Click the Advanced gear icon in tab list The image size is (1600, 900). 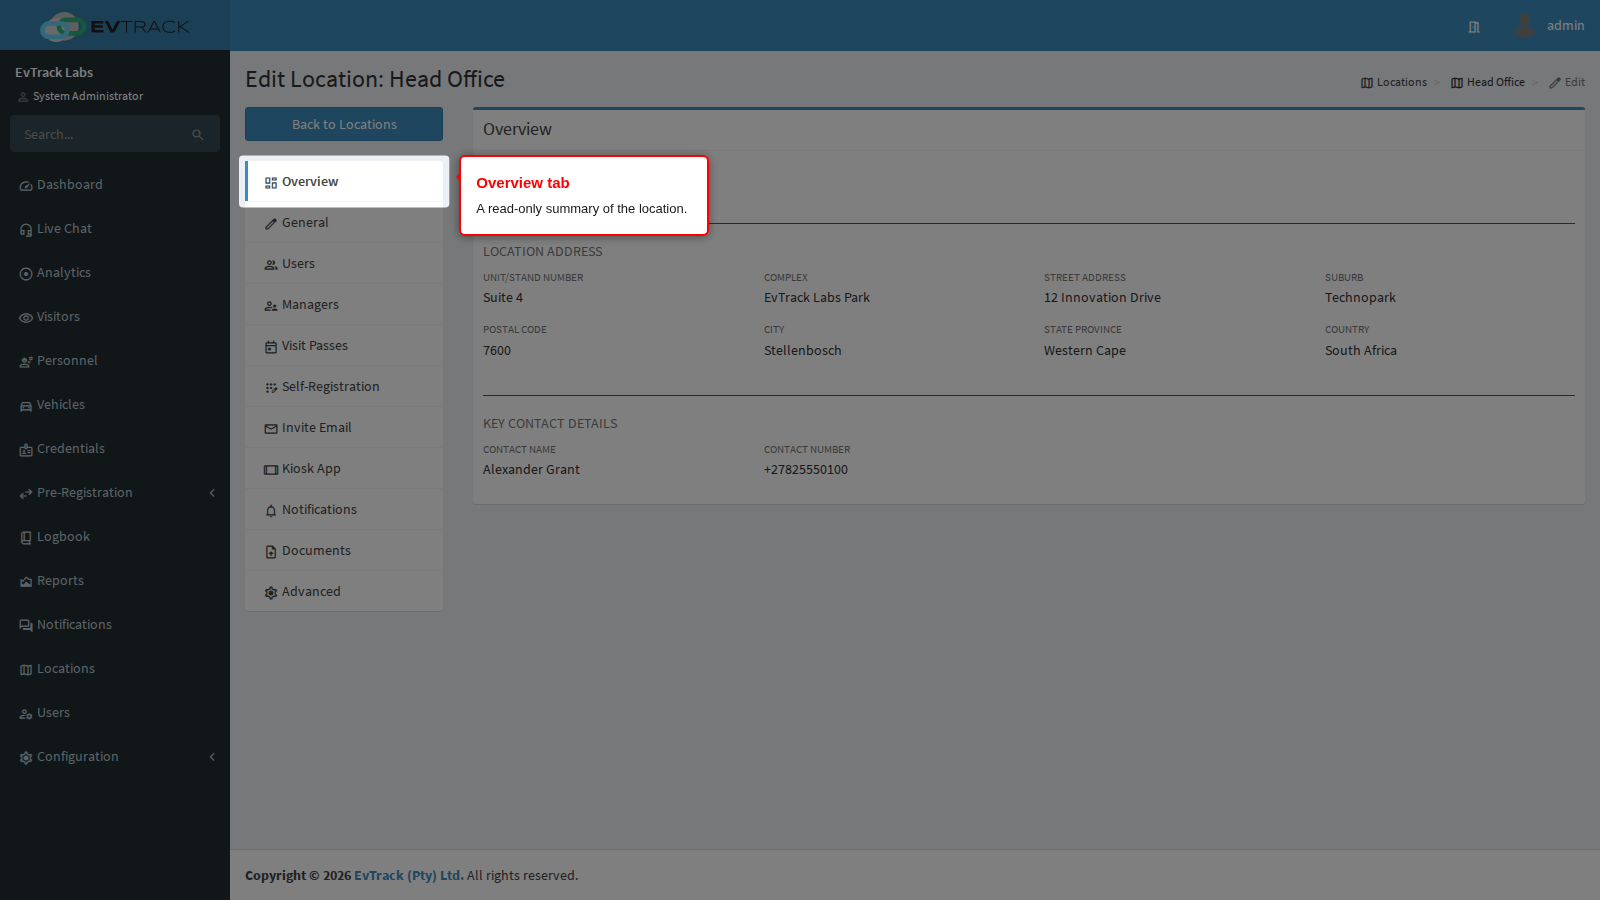(x=271, y=593)
